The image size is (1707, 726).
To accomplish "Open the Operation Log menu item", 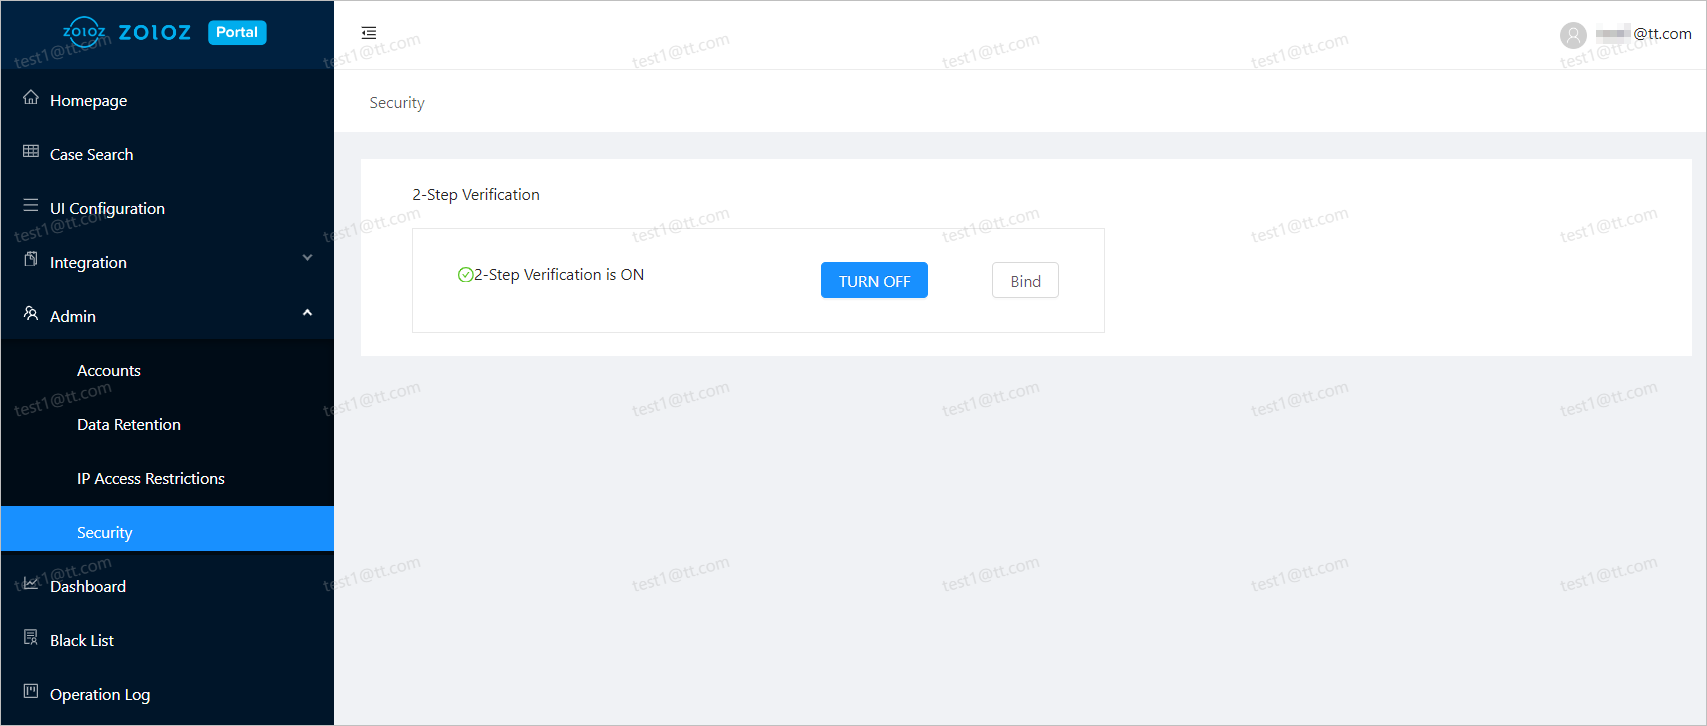I will point(167,694).
